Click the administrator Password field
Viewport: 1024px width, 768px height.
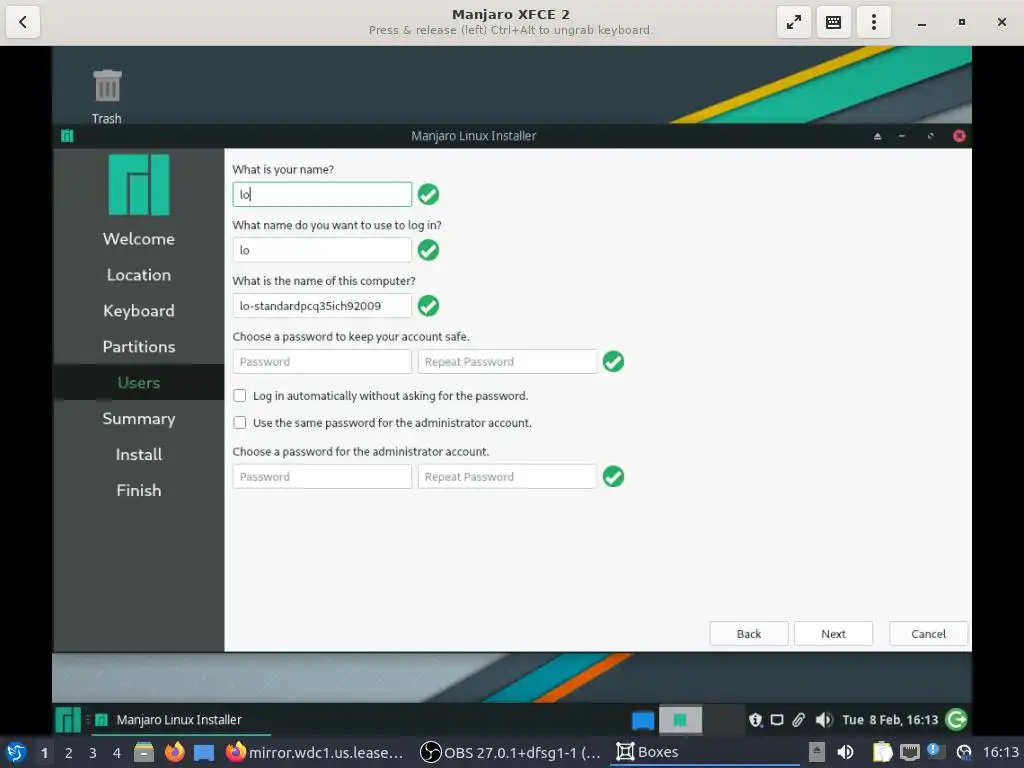[322, 477]
